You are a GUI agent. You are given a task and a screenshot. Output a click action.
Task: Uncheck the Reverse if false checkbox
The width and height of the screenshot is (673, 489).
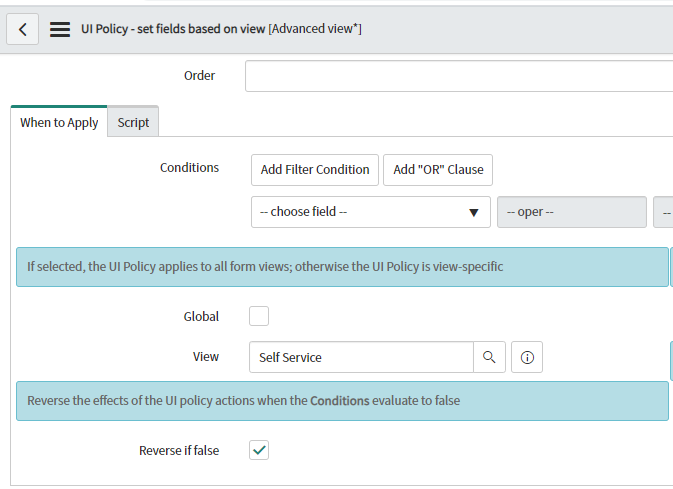(x=259, y=450)
